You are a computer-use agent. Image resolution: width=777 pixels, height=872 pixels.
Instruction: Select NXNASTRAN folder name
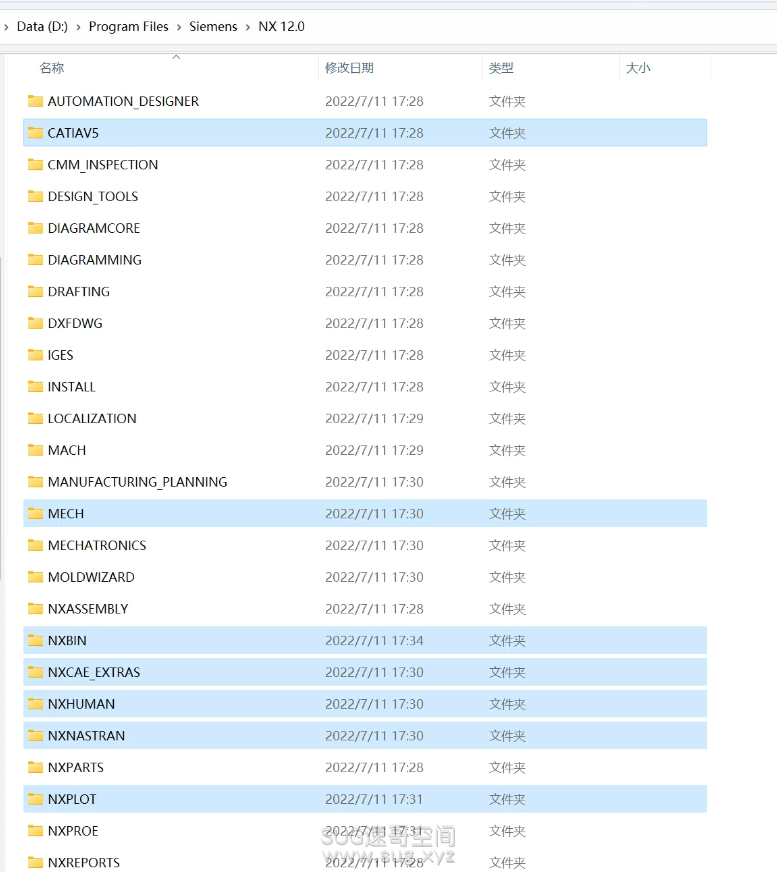86,735
